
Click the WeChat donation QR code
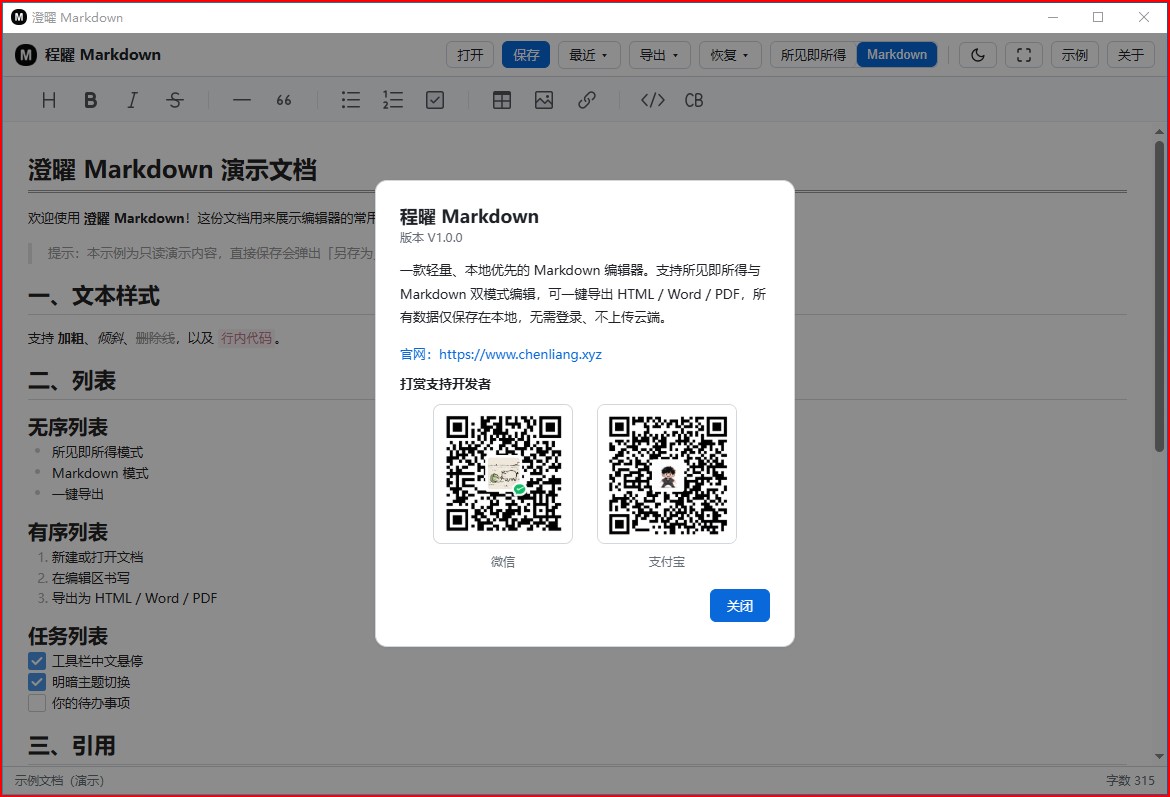pyautogui.click(x=503, y=474)
